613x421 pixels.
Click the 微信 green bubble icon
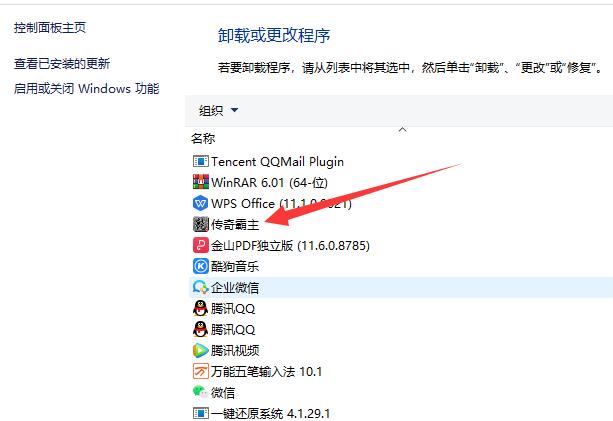coord(201,392)
